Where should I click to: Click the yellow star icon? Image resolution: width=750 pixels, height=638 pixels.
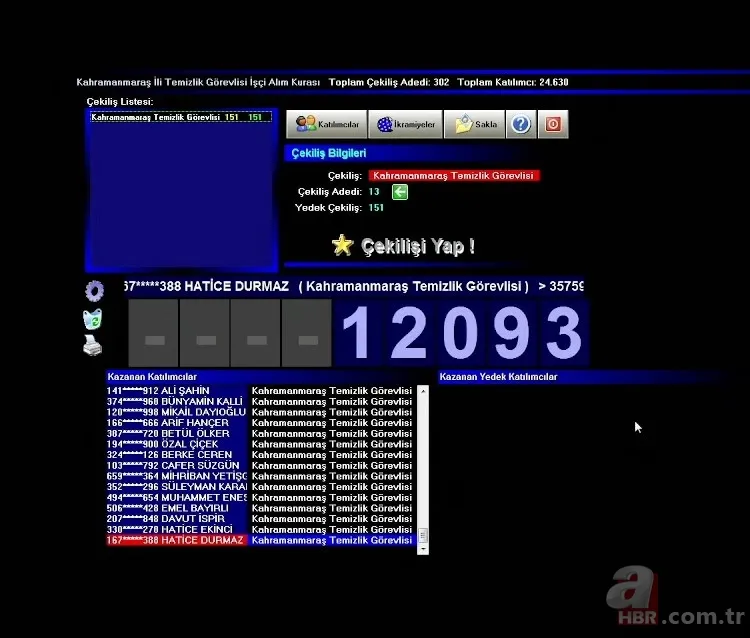pos(342,245)
